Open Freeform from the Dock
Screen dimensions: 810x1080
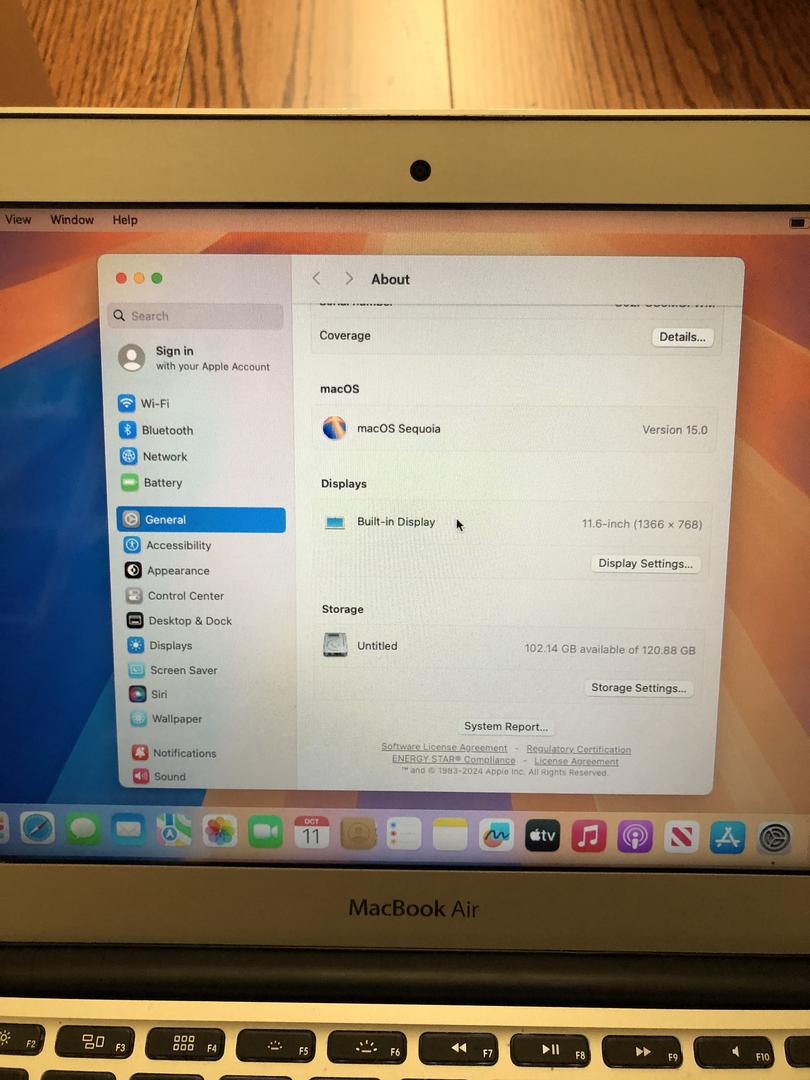point(496,835)
